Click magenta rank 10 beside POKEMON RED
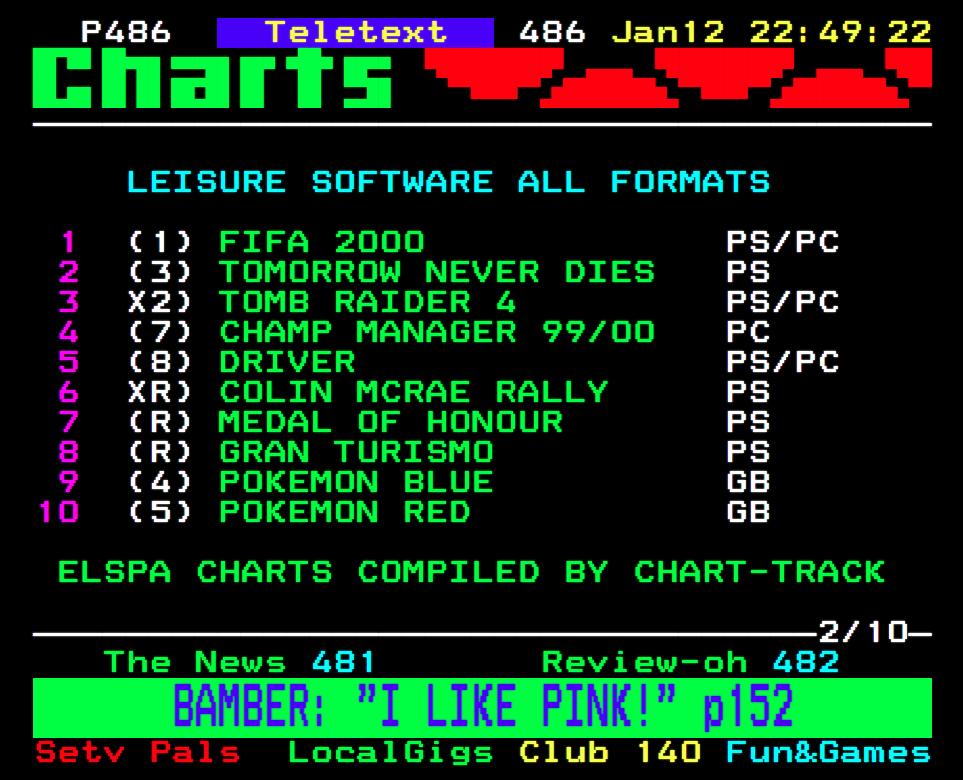 58,513
